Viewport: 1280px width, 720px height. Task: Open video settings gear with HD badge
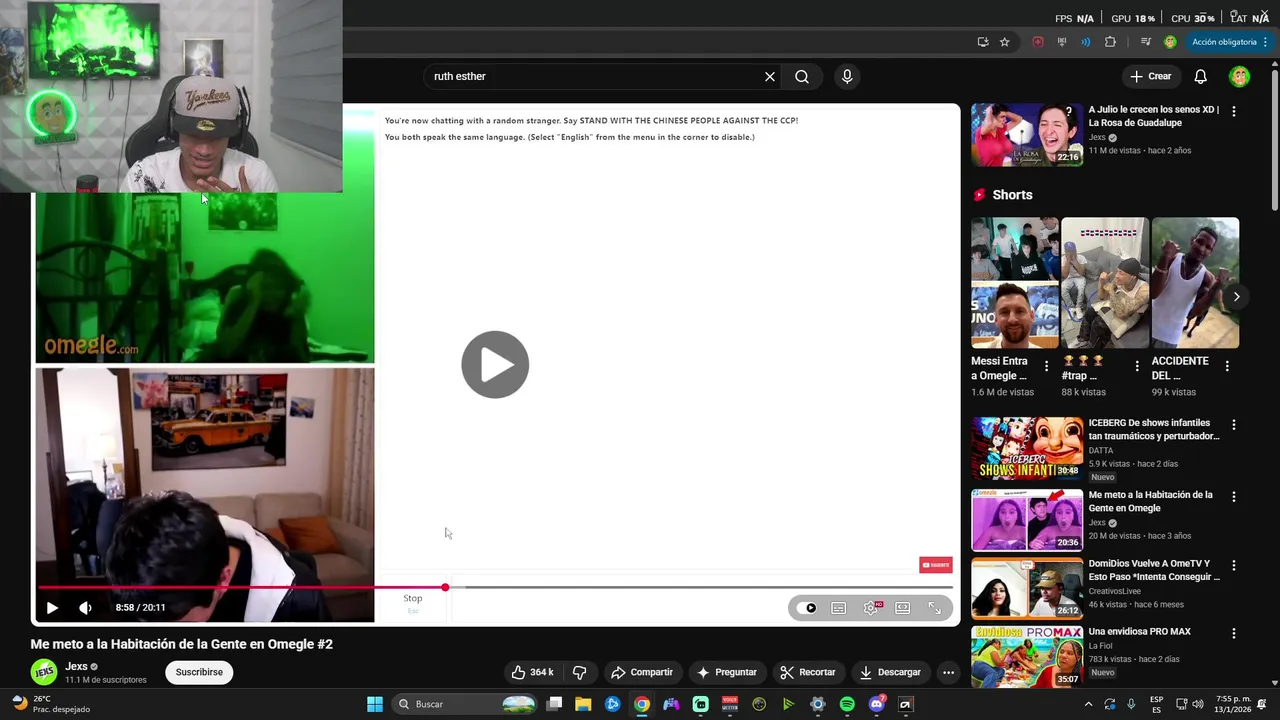pos(871,608)
